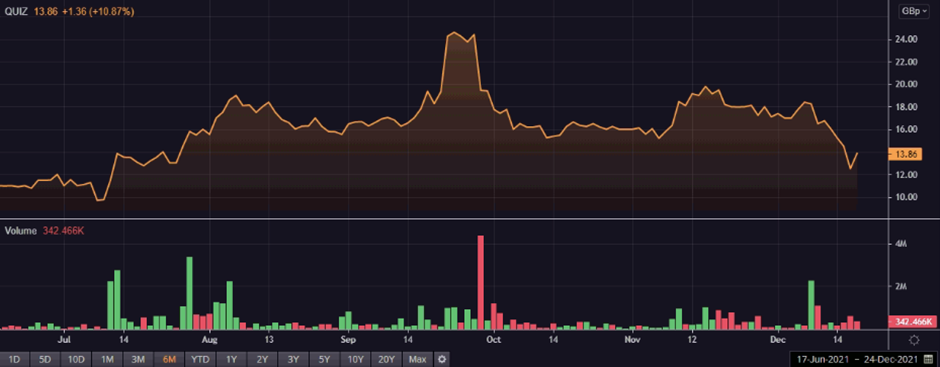Switch chart to 3M range
The image size is (940, 367).
tap(138, 360)
